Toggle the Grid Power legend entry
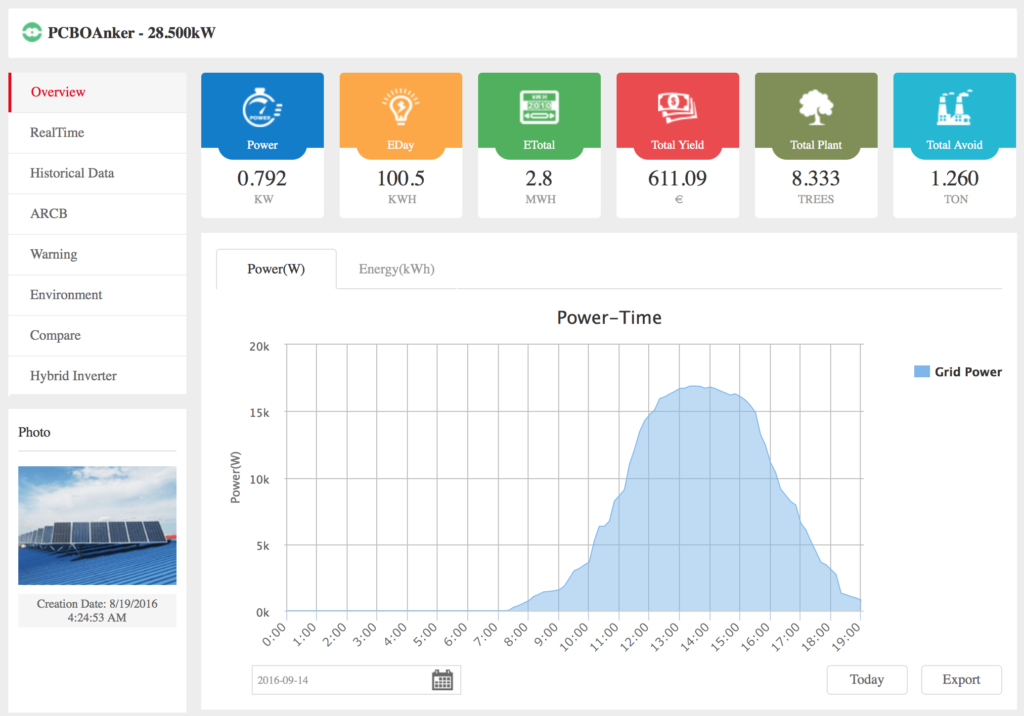This screenshot has width=1024, height=716. (957, 371)
